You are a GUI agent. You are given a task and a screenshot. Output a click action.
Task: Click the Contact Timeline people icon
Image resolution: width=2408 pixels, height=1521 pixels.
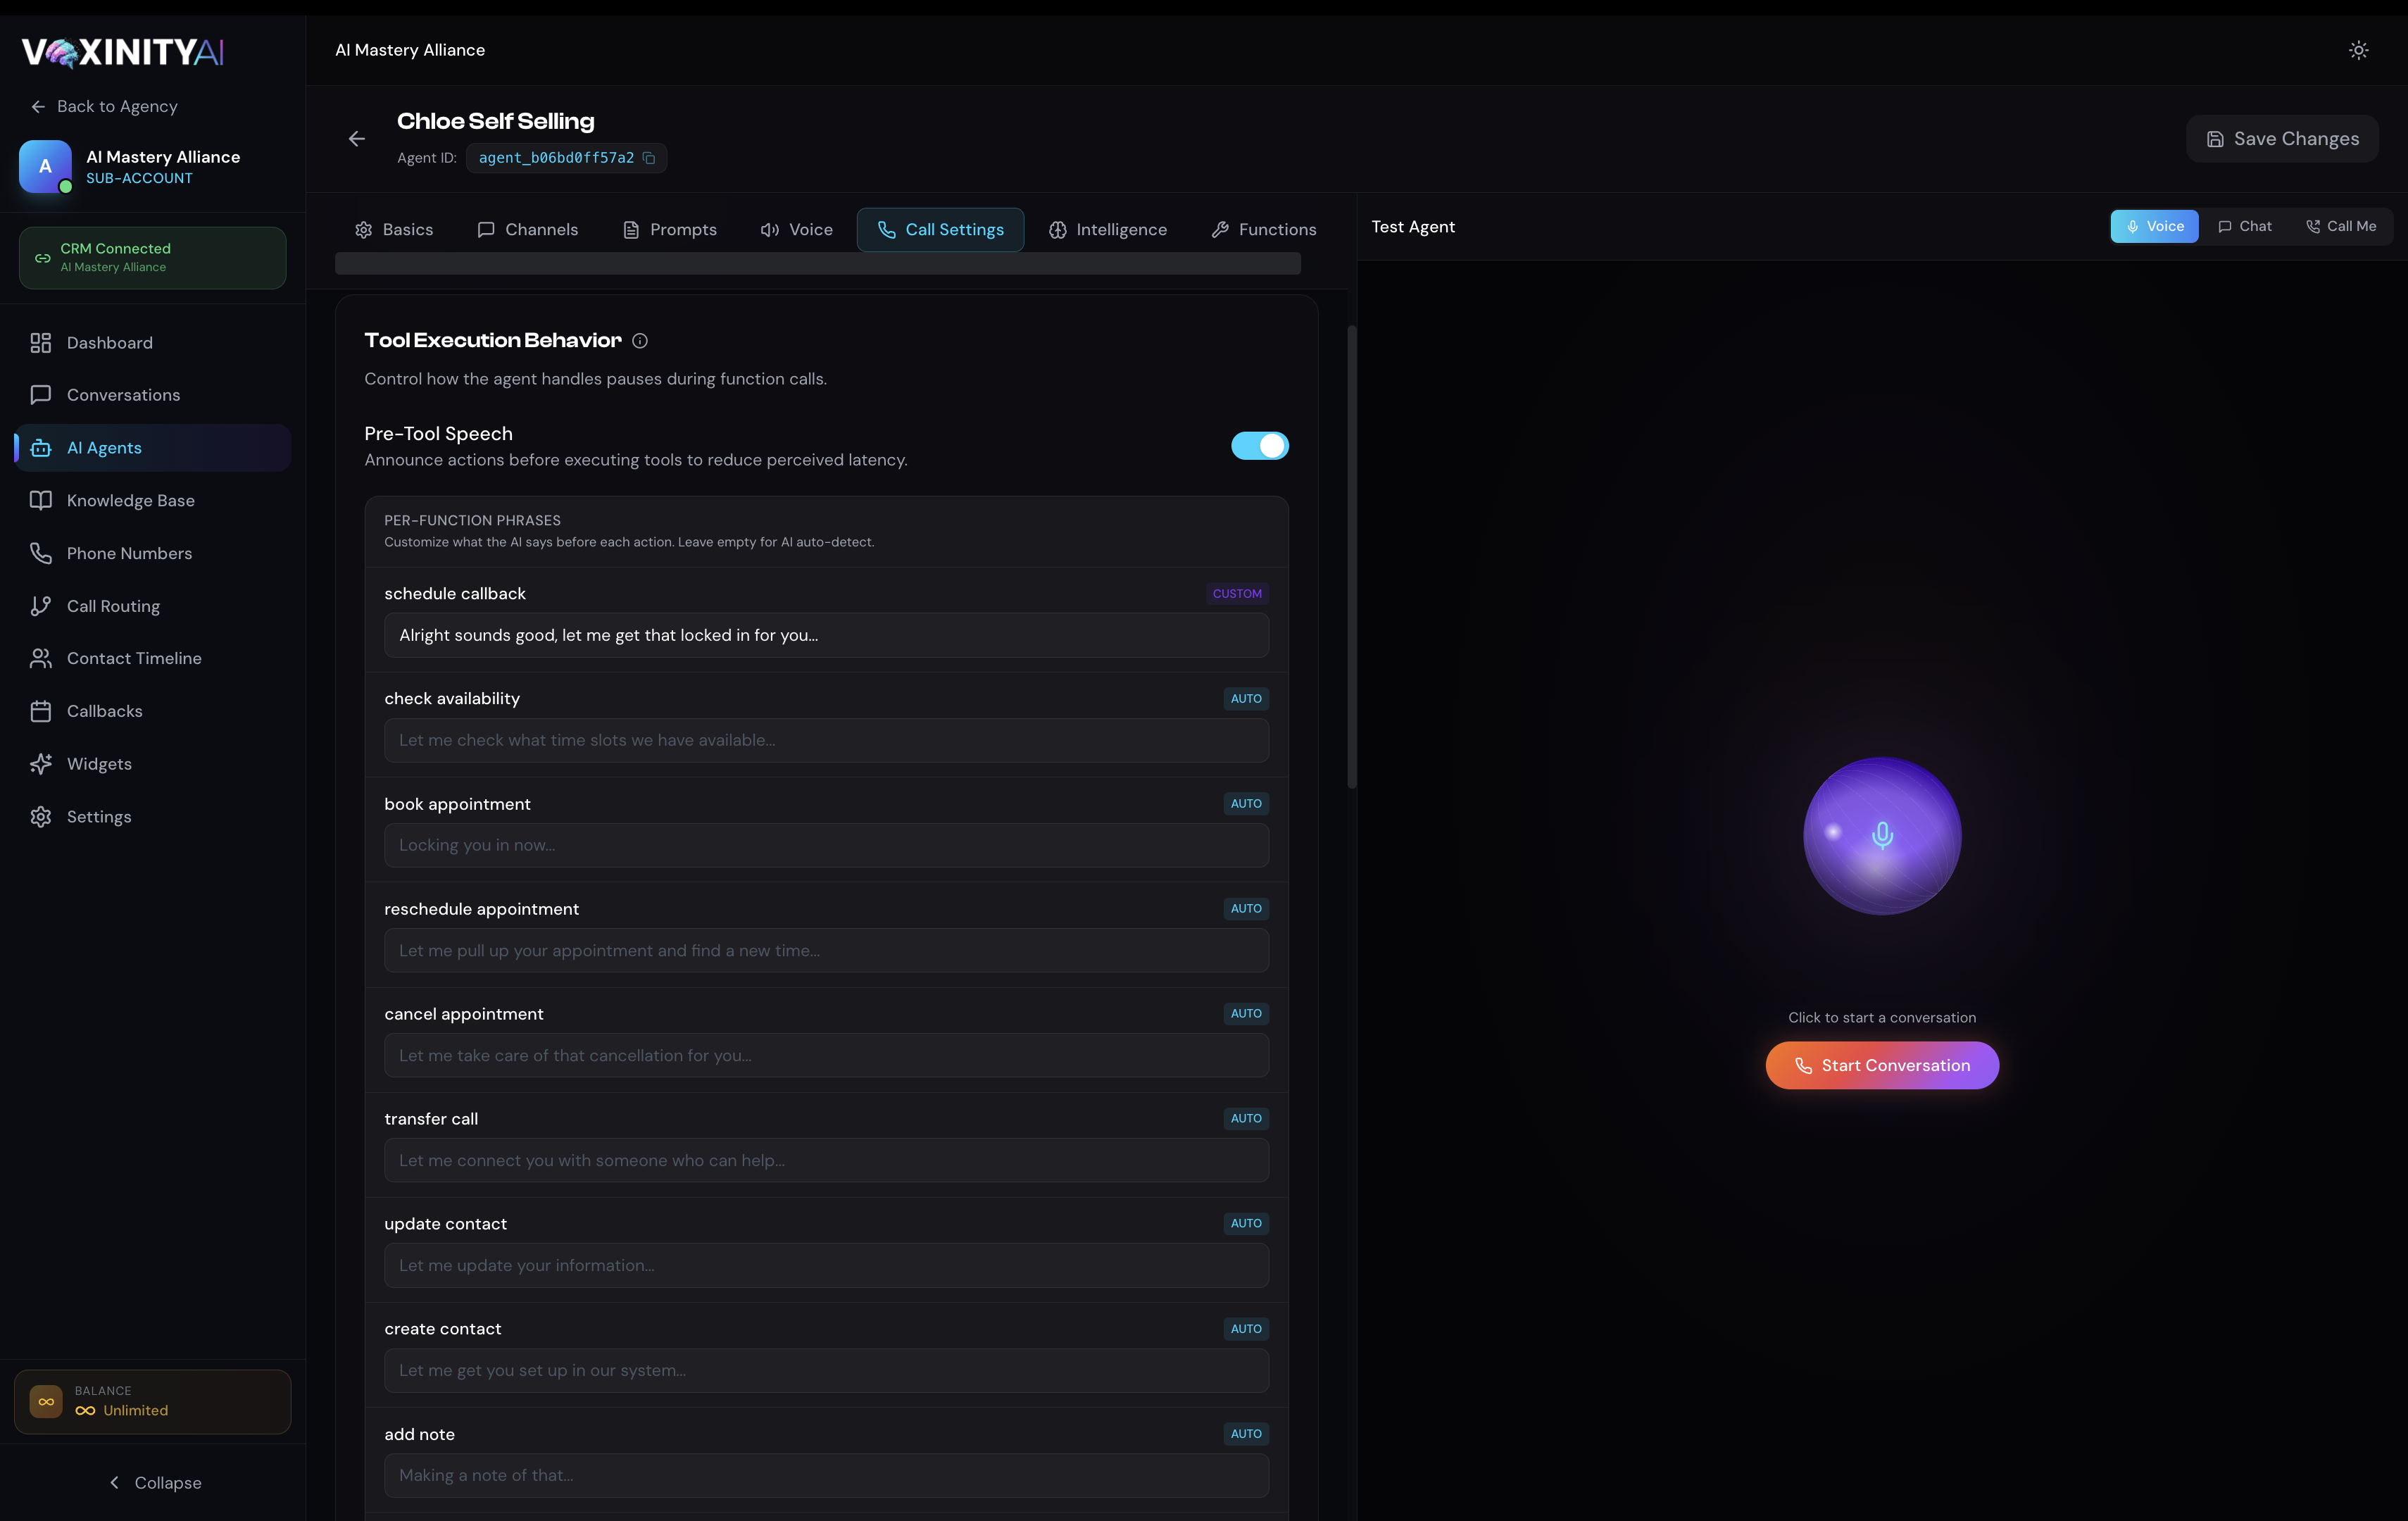(40, 658)
